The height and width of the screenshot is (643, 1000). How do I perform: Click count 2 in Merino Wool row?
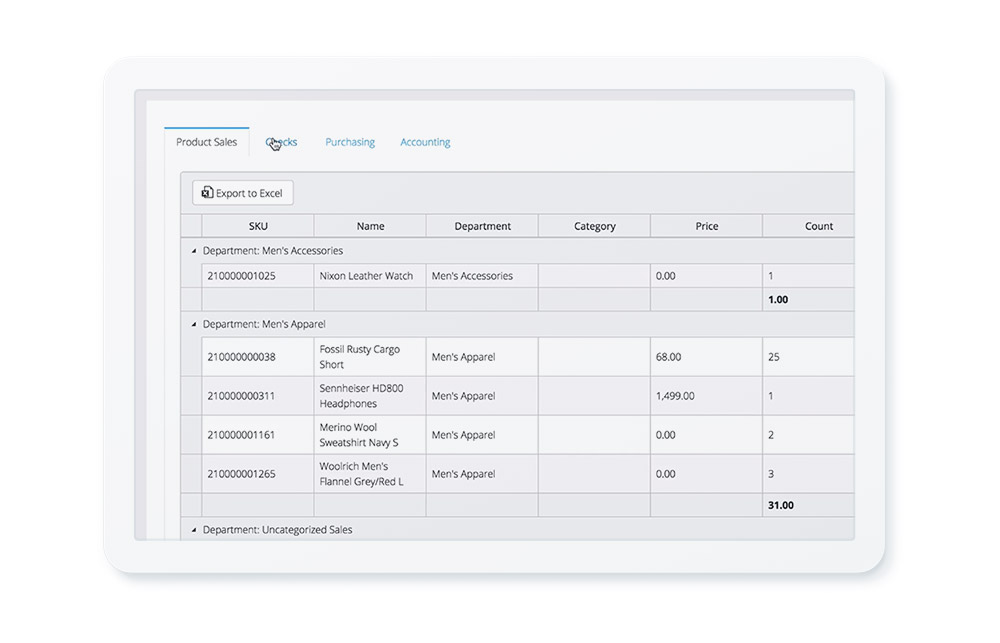point(809,434)
